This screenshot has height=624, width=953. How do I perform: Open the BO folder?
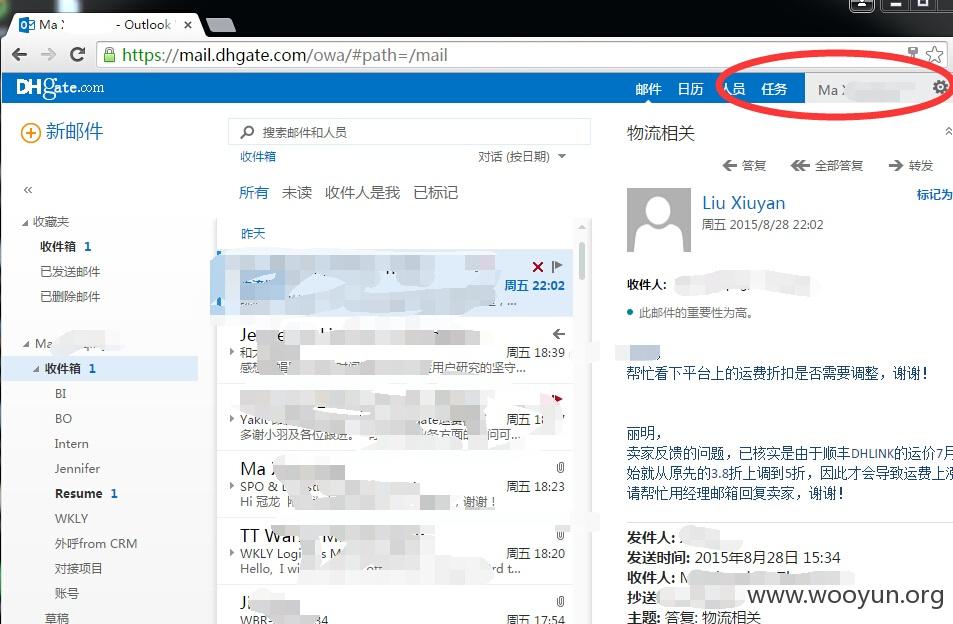click(63, 418)
